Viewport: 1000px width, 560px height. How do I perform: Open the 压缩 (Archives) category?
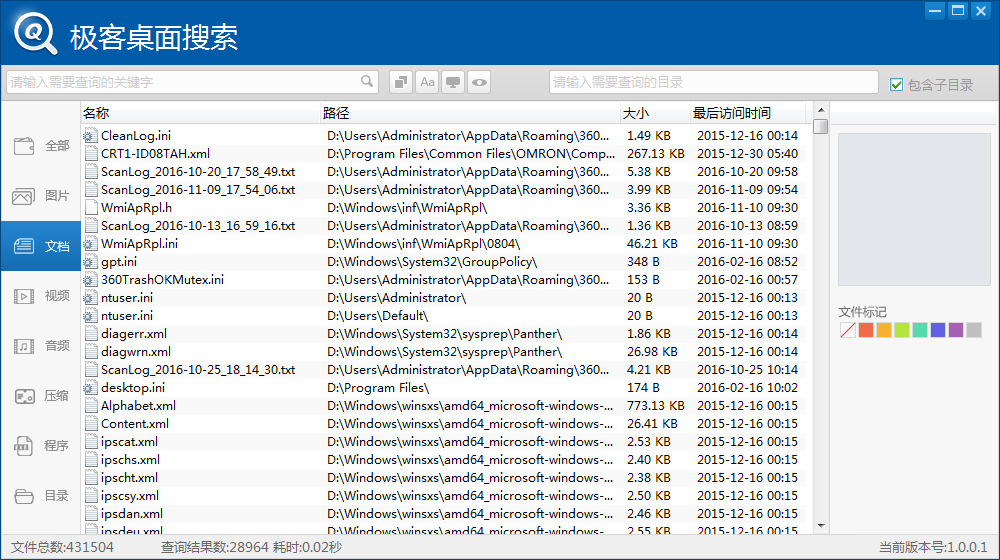41,396
